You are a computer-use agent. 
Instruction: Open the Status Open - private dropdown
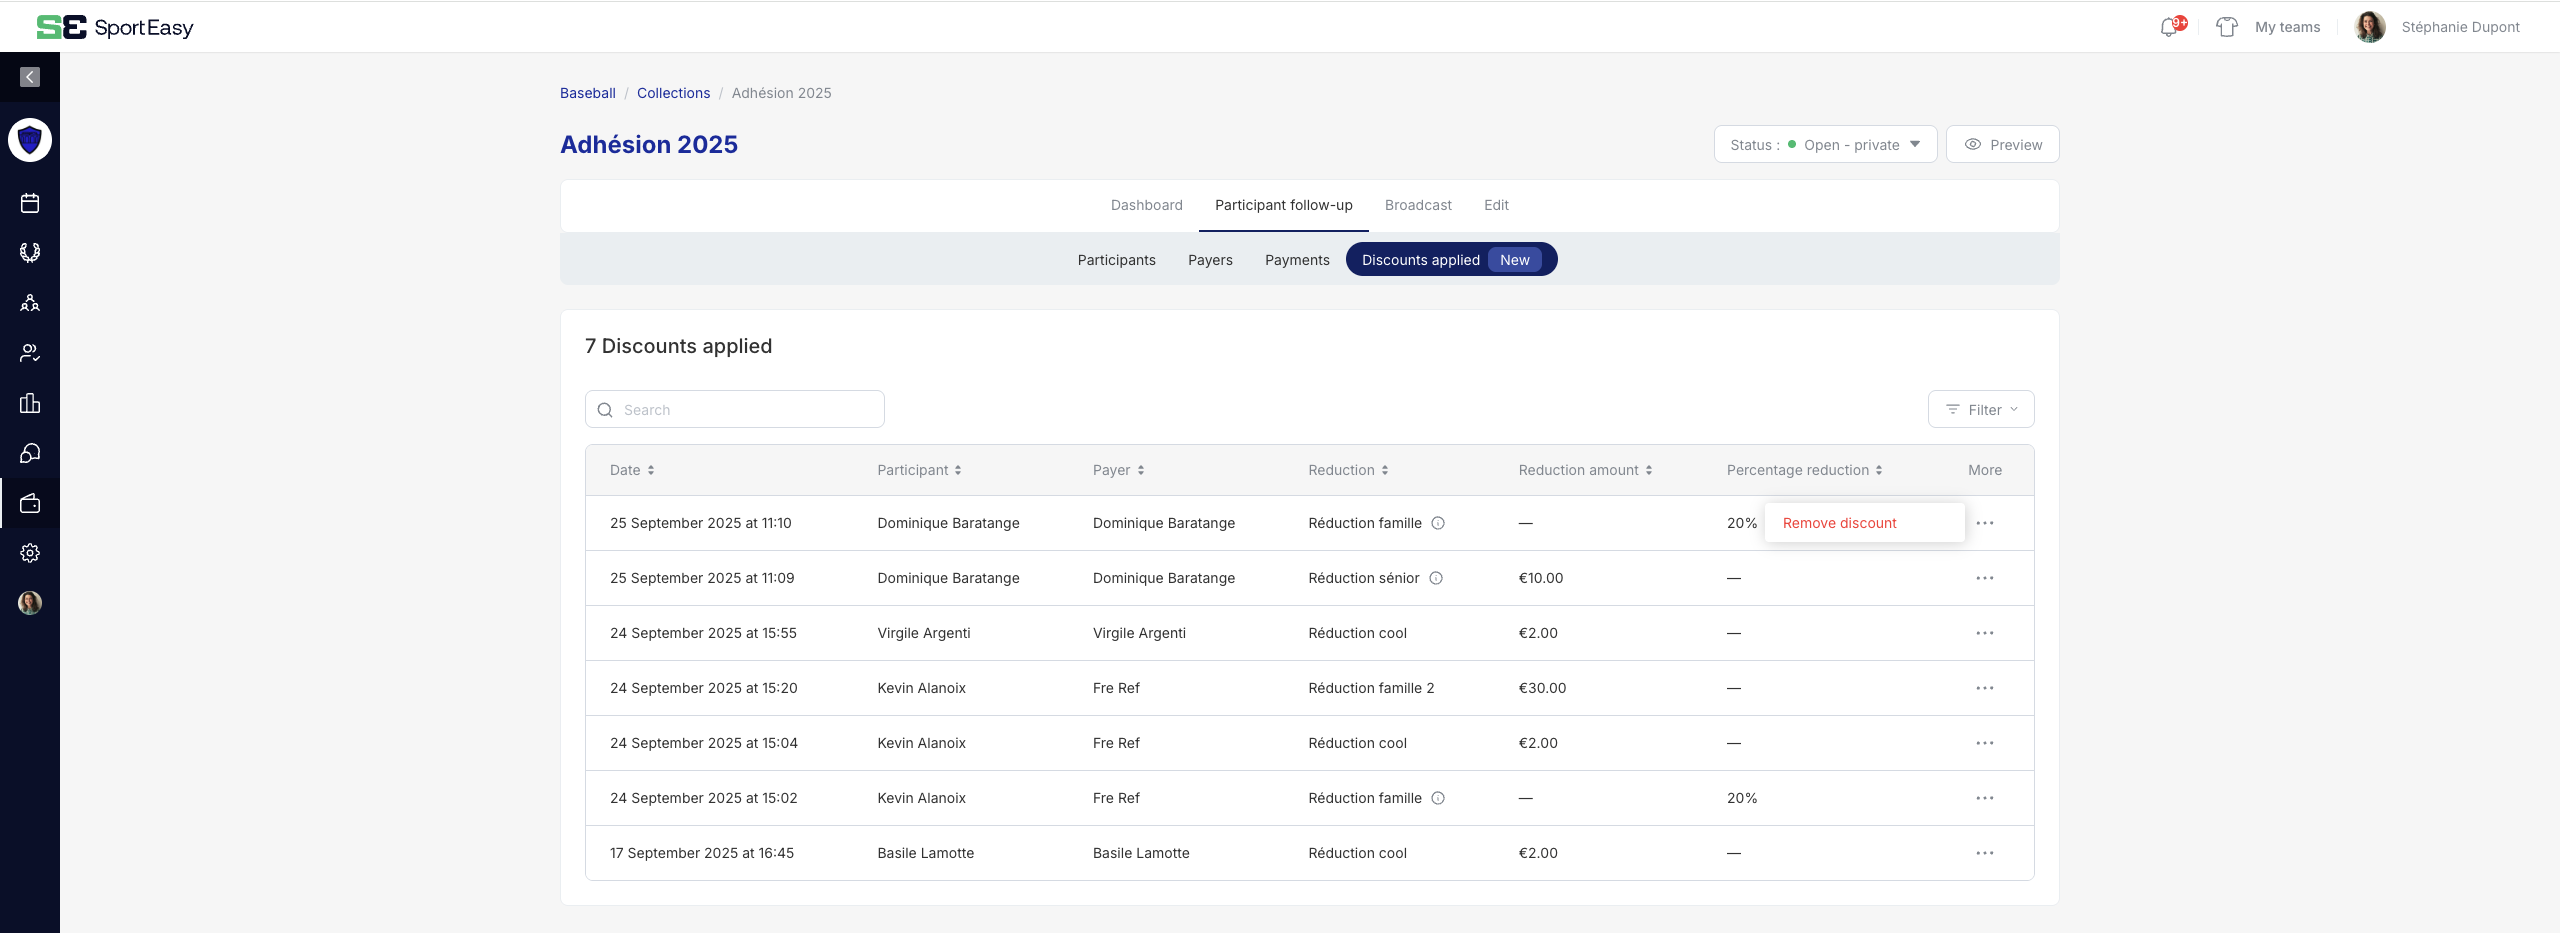pyautogui.click(x=1825, y=145)
